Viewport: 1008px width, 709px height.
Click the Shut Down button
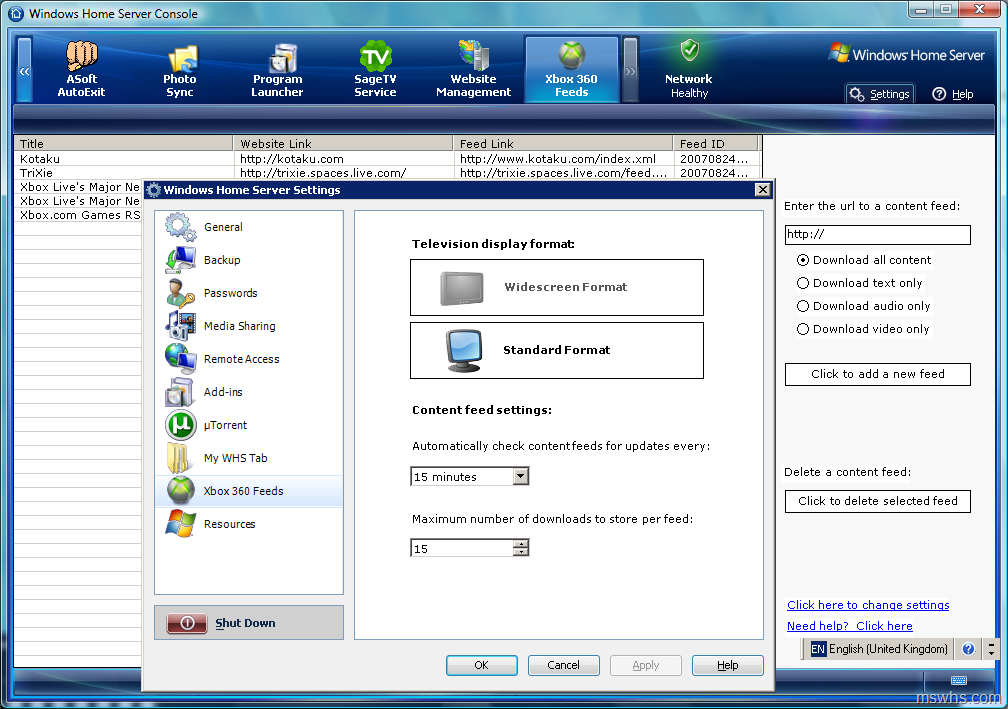click(x=249, y=623)
